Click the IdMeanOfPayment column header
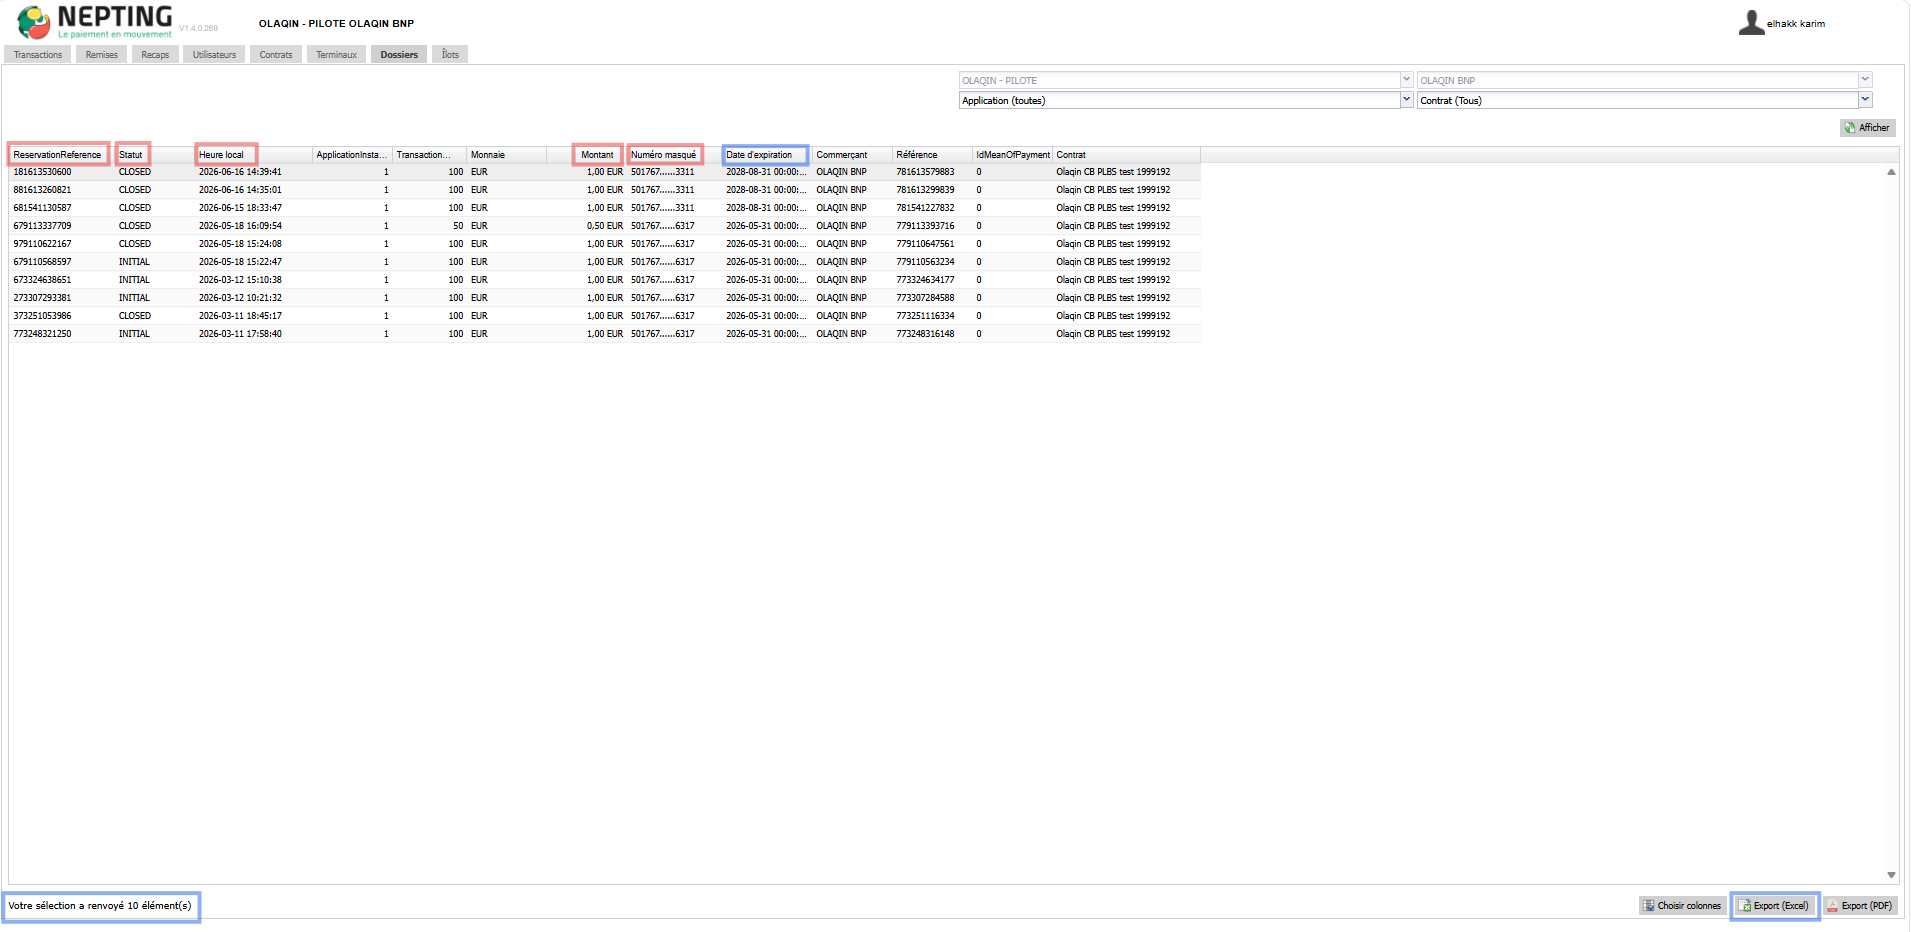Image resolution: width=1911 pixels, height=932 pixels. [1012, 155]
